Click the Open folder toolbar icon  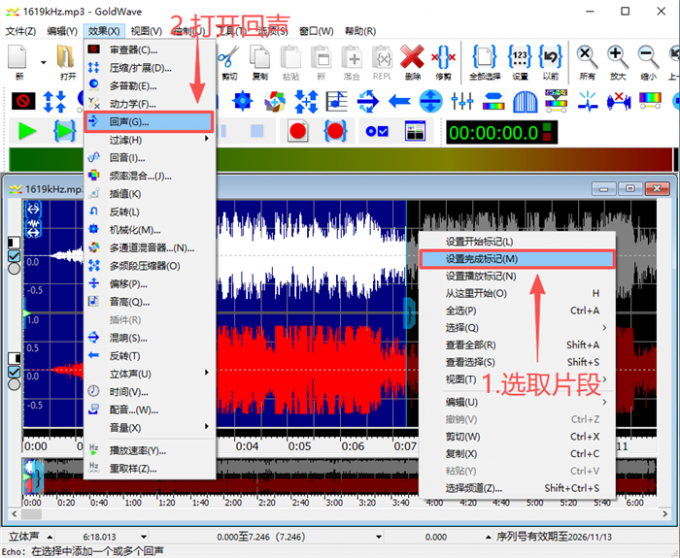pyautogui.click(x=65, y=57)
